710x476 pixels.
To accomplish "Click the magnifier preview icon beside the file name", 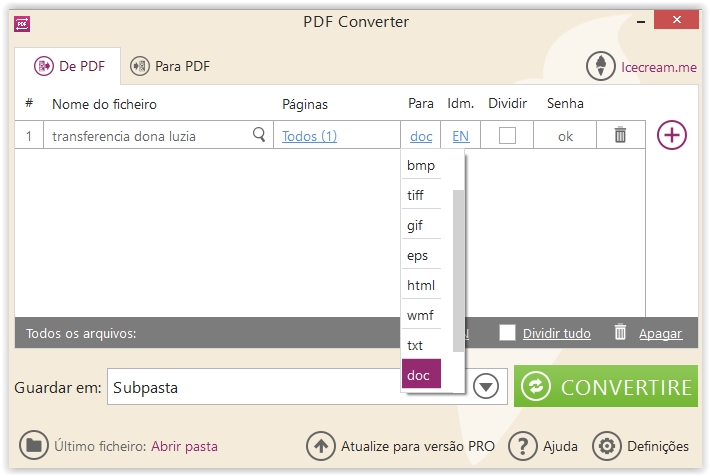I will coord(259,135).
